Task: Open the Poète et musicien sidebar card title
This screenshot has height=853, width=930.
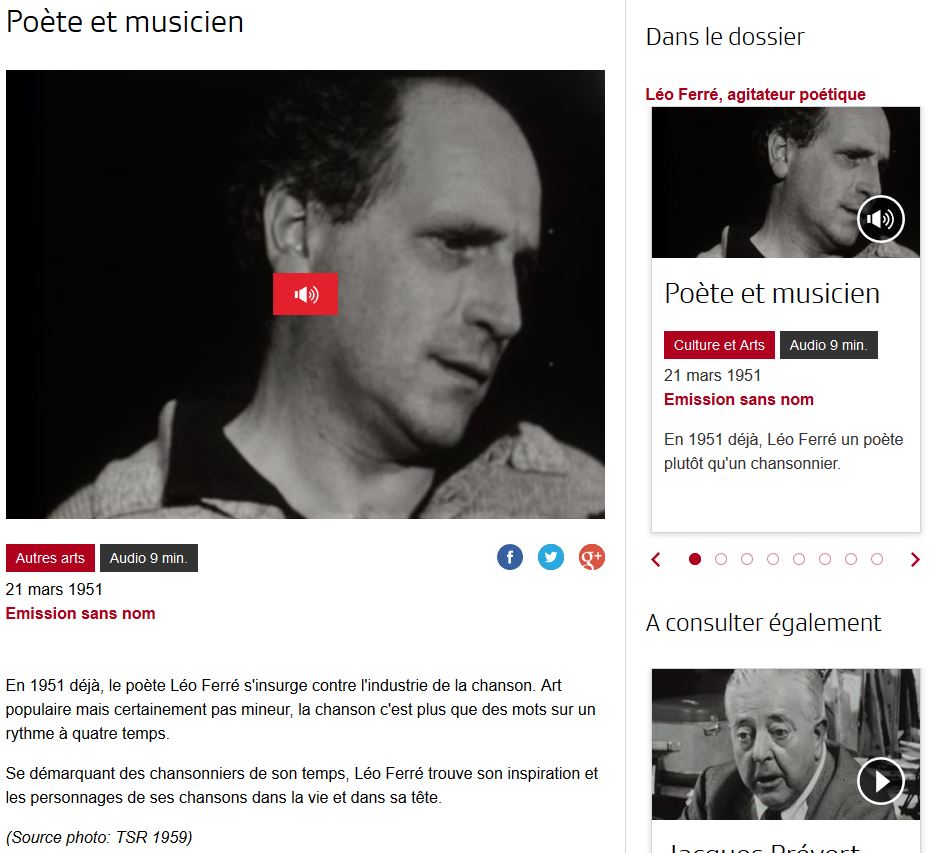Action: [772, 293]
